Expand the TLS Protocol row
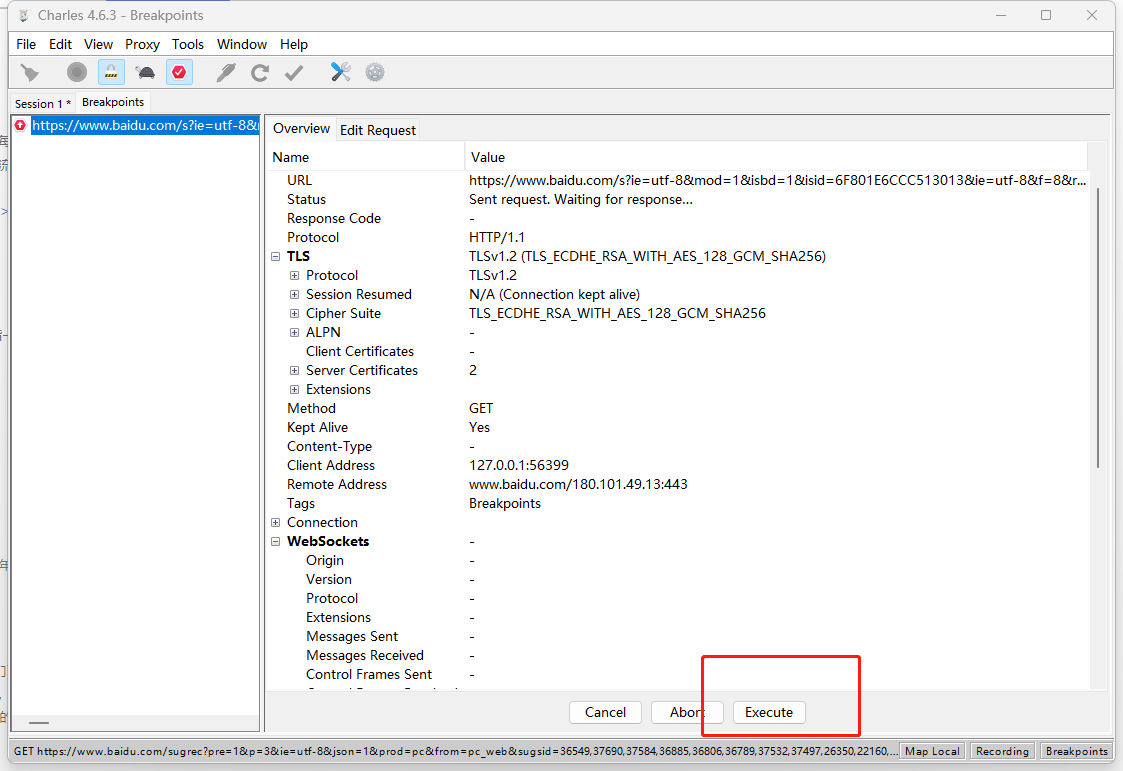 point(294,276)
